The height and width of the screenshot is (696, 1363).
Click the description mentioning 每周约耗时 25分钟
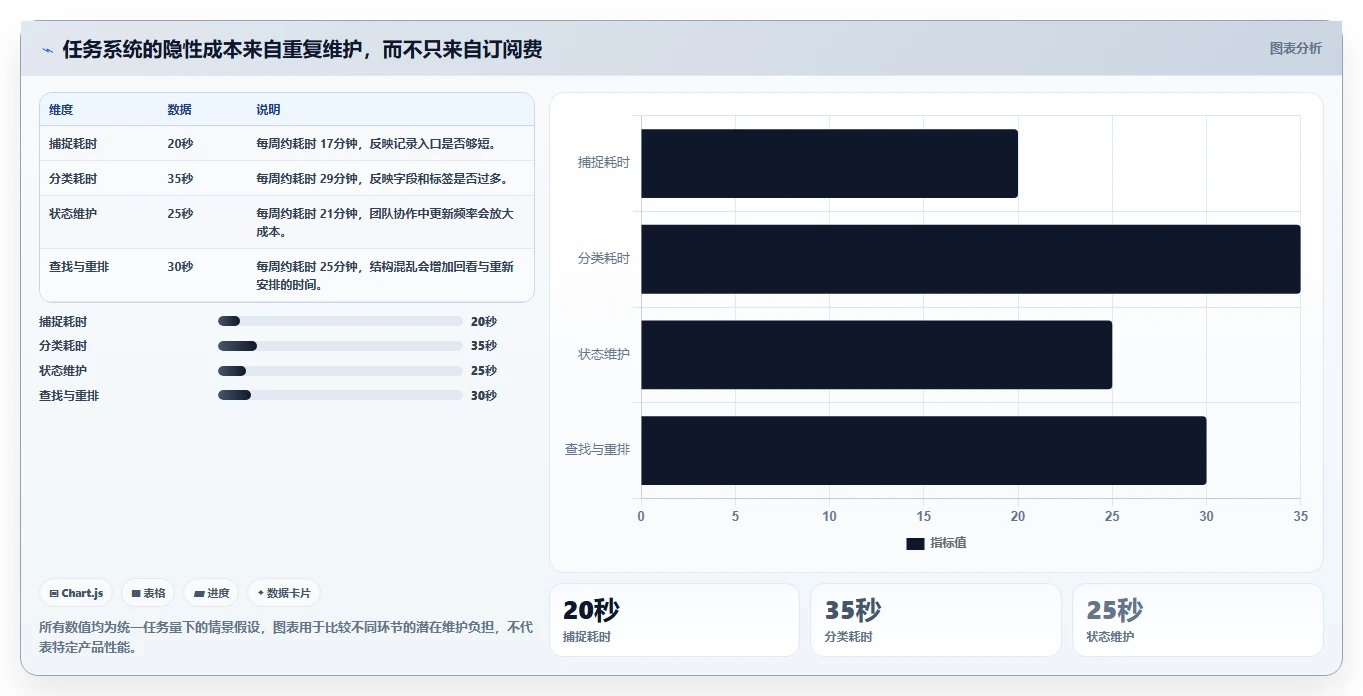pyautogui.click(x=385, y=276)
